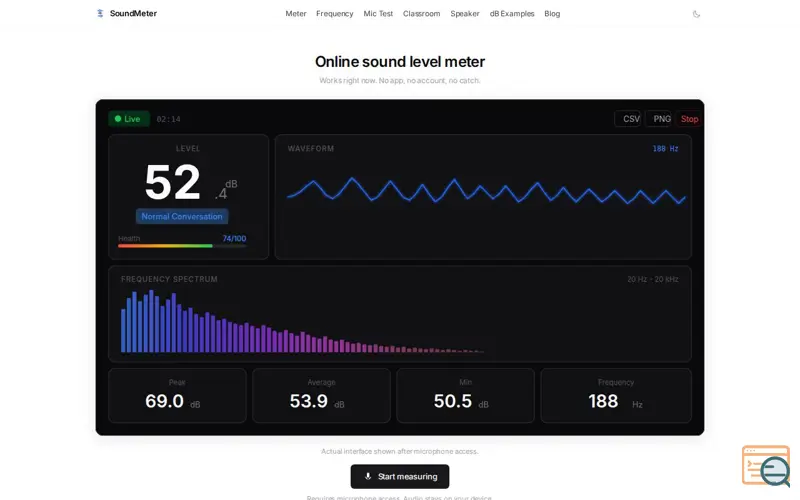800x500 pixels.
Task: Click the SoundMeter logo icon
Action: [x=100, y=13]
